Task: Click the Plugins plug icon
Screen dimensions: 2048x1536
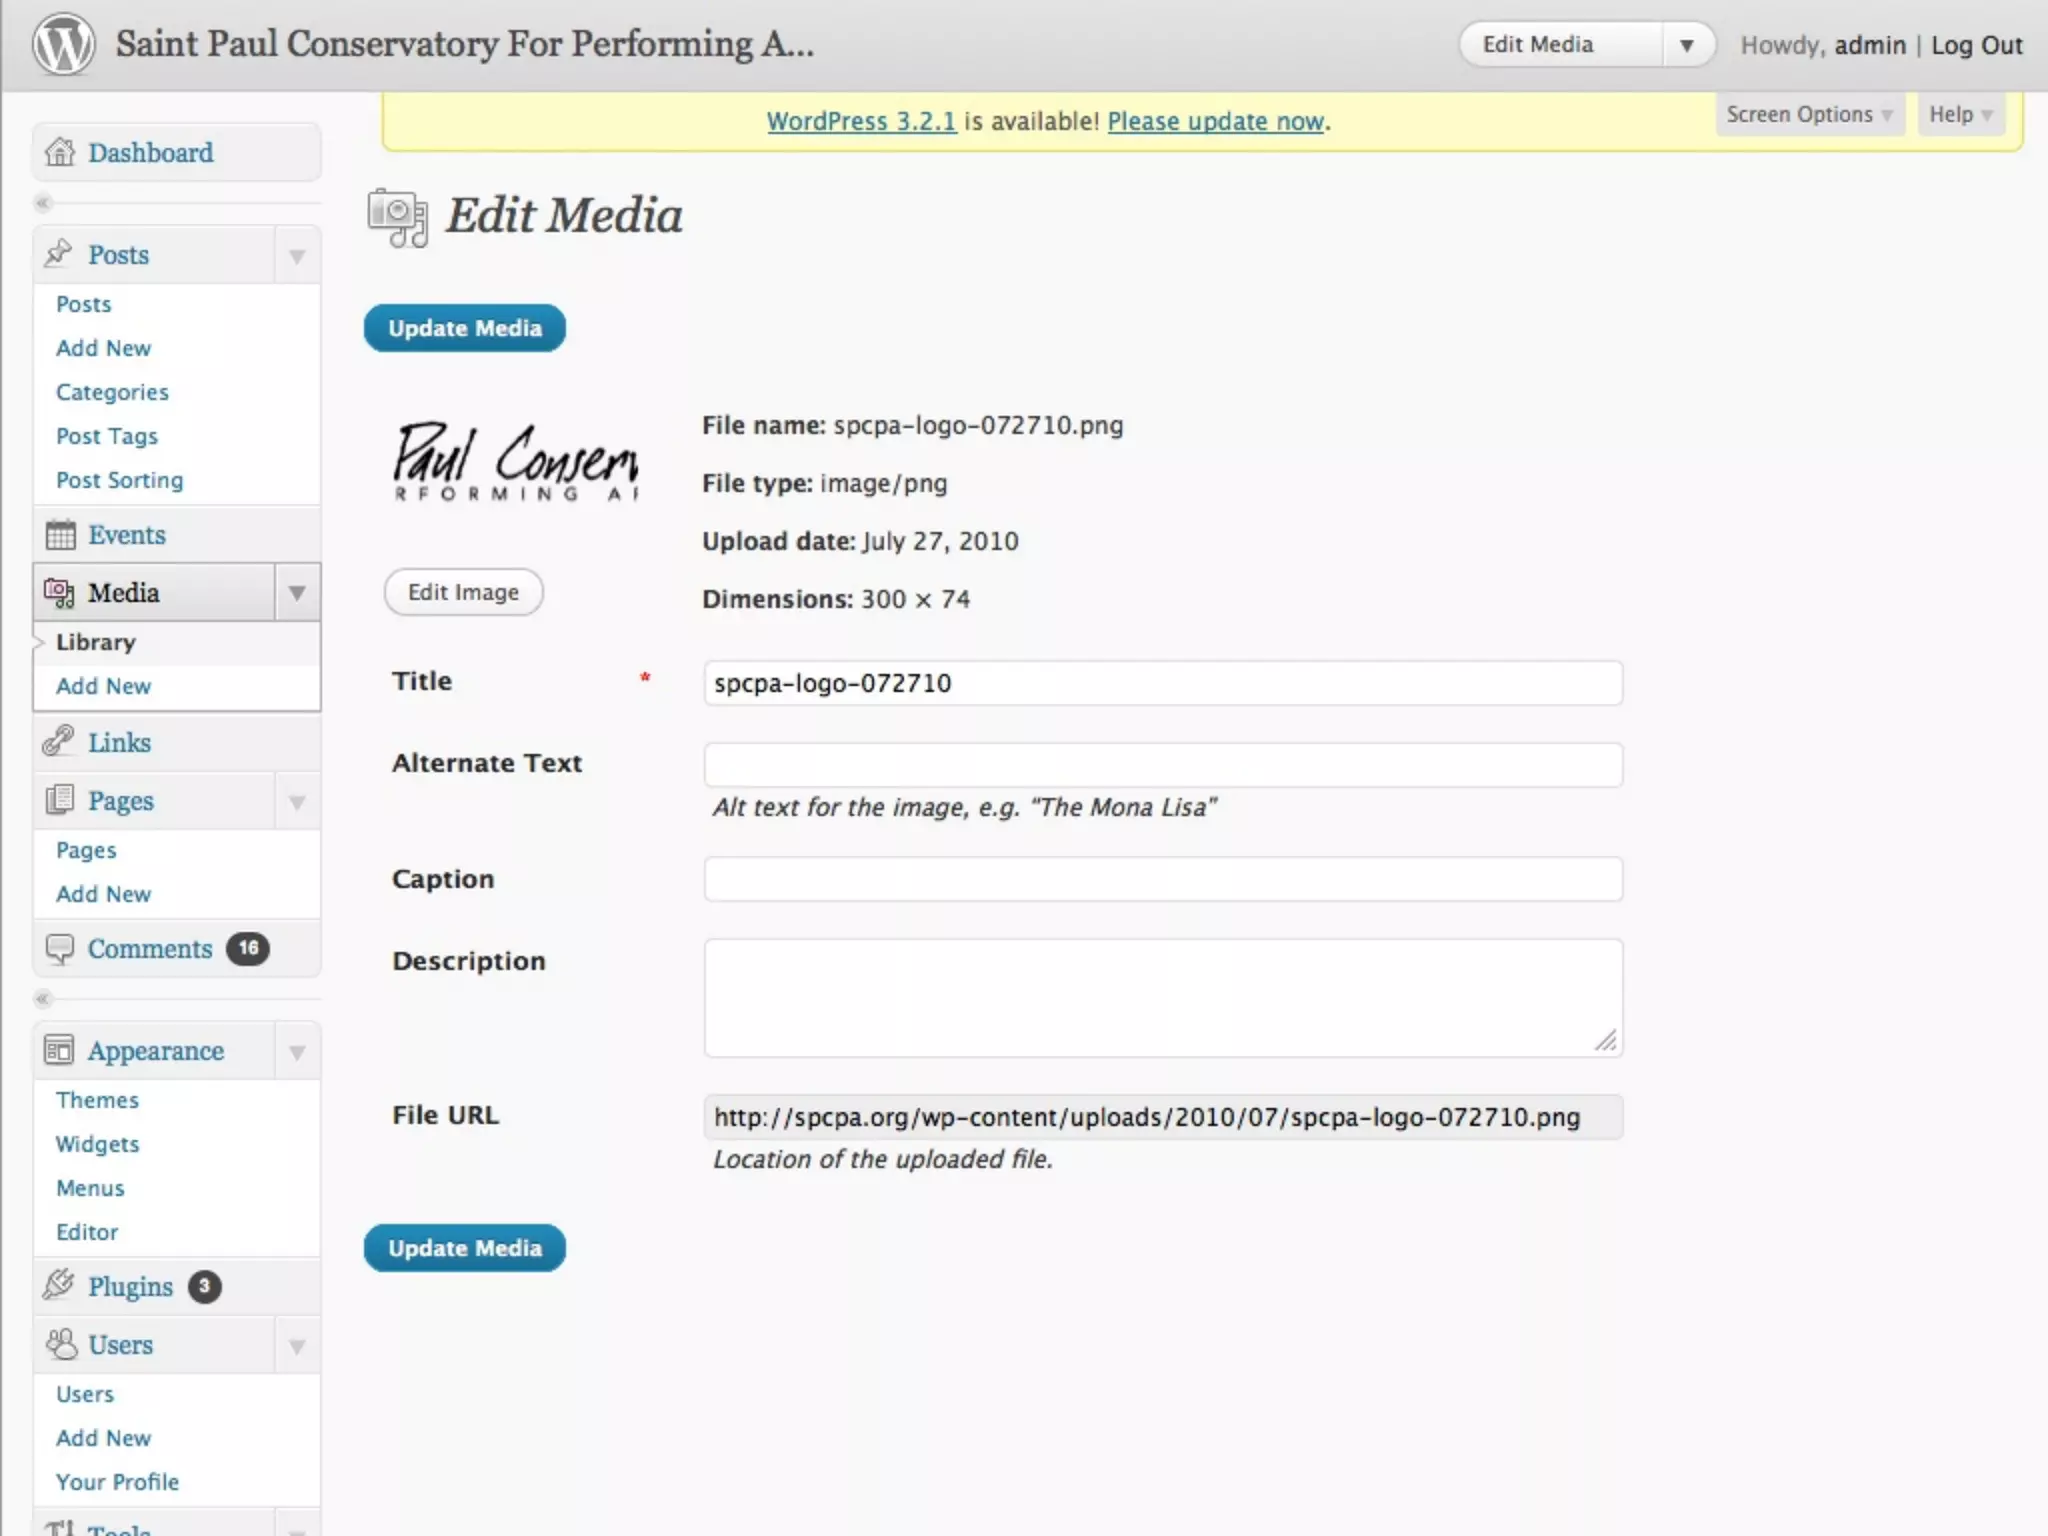Action: click(x=60, y=1285)
